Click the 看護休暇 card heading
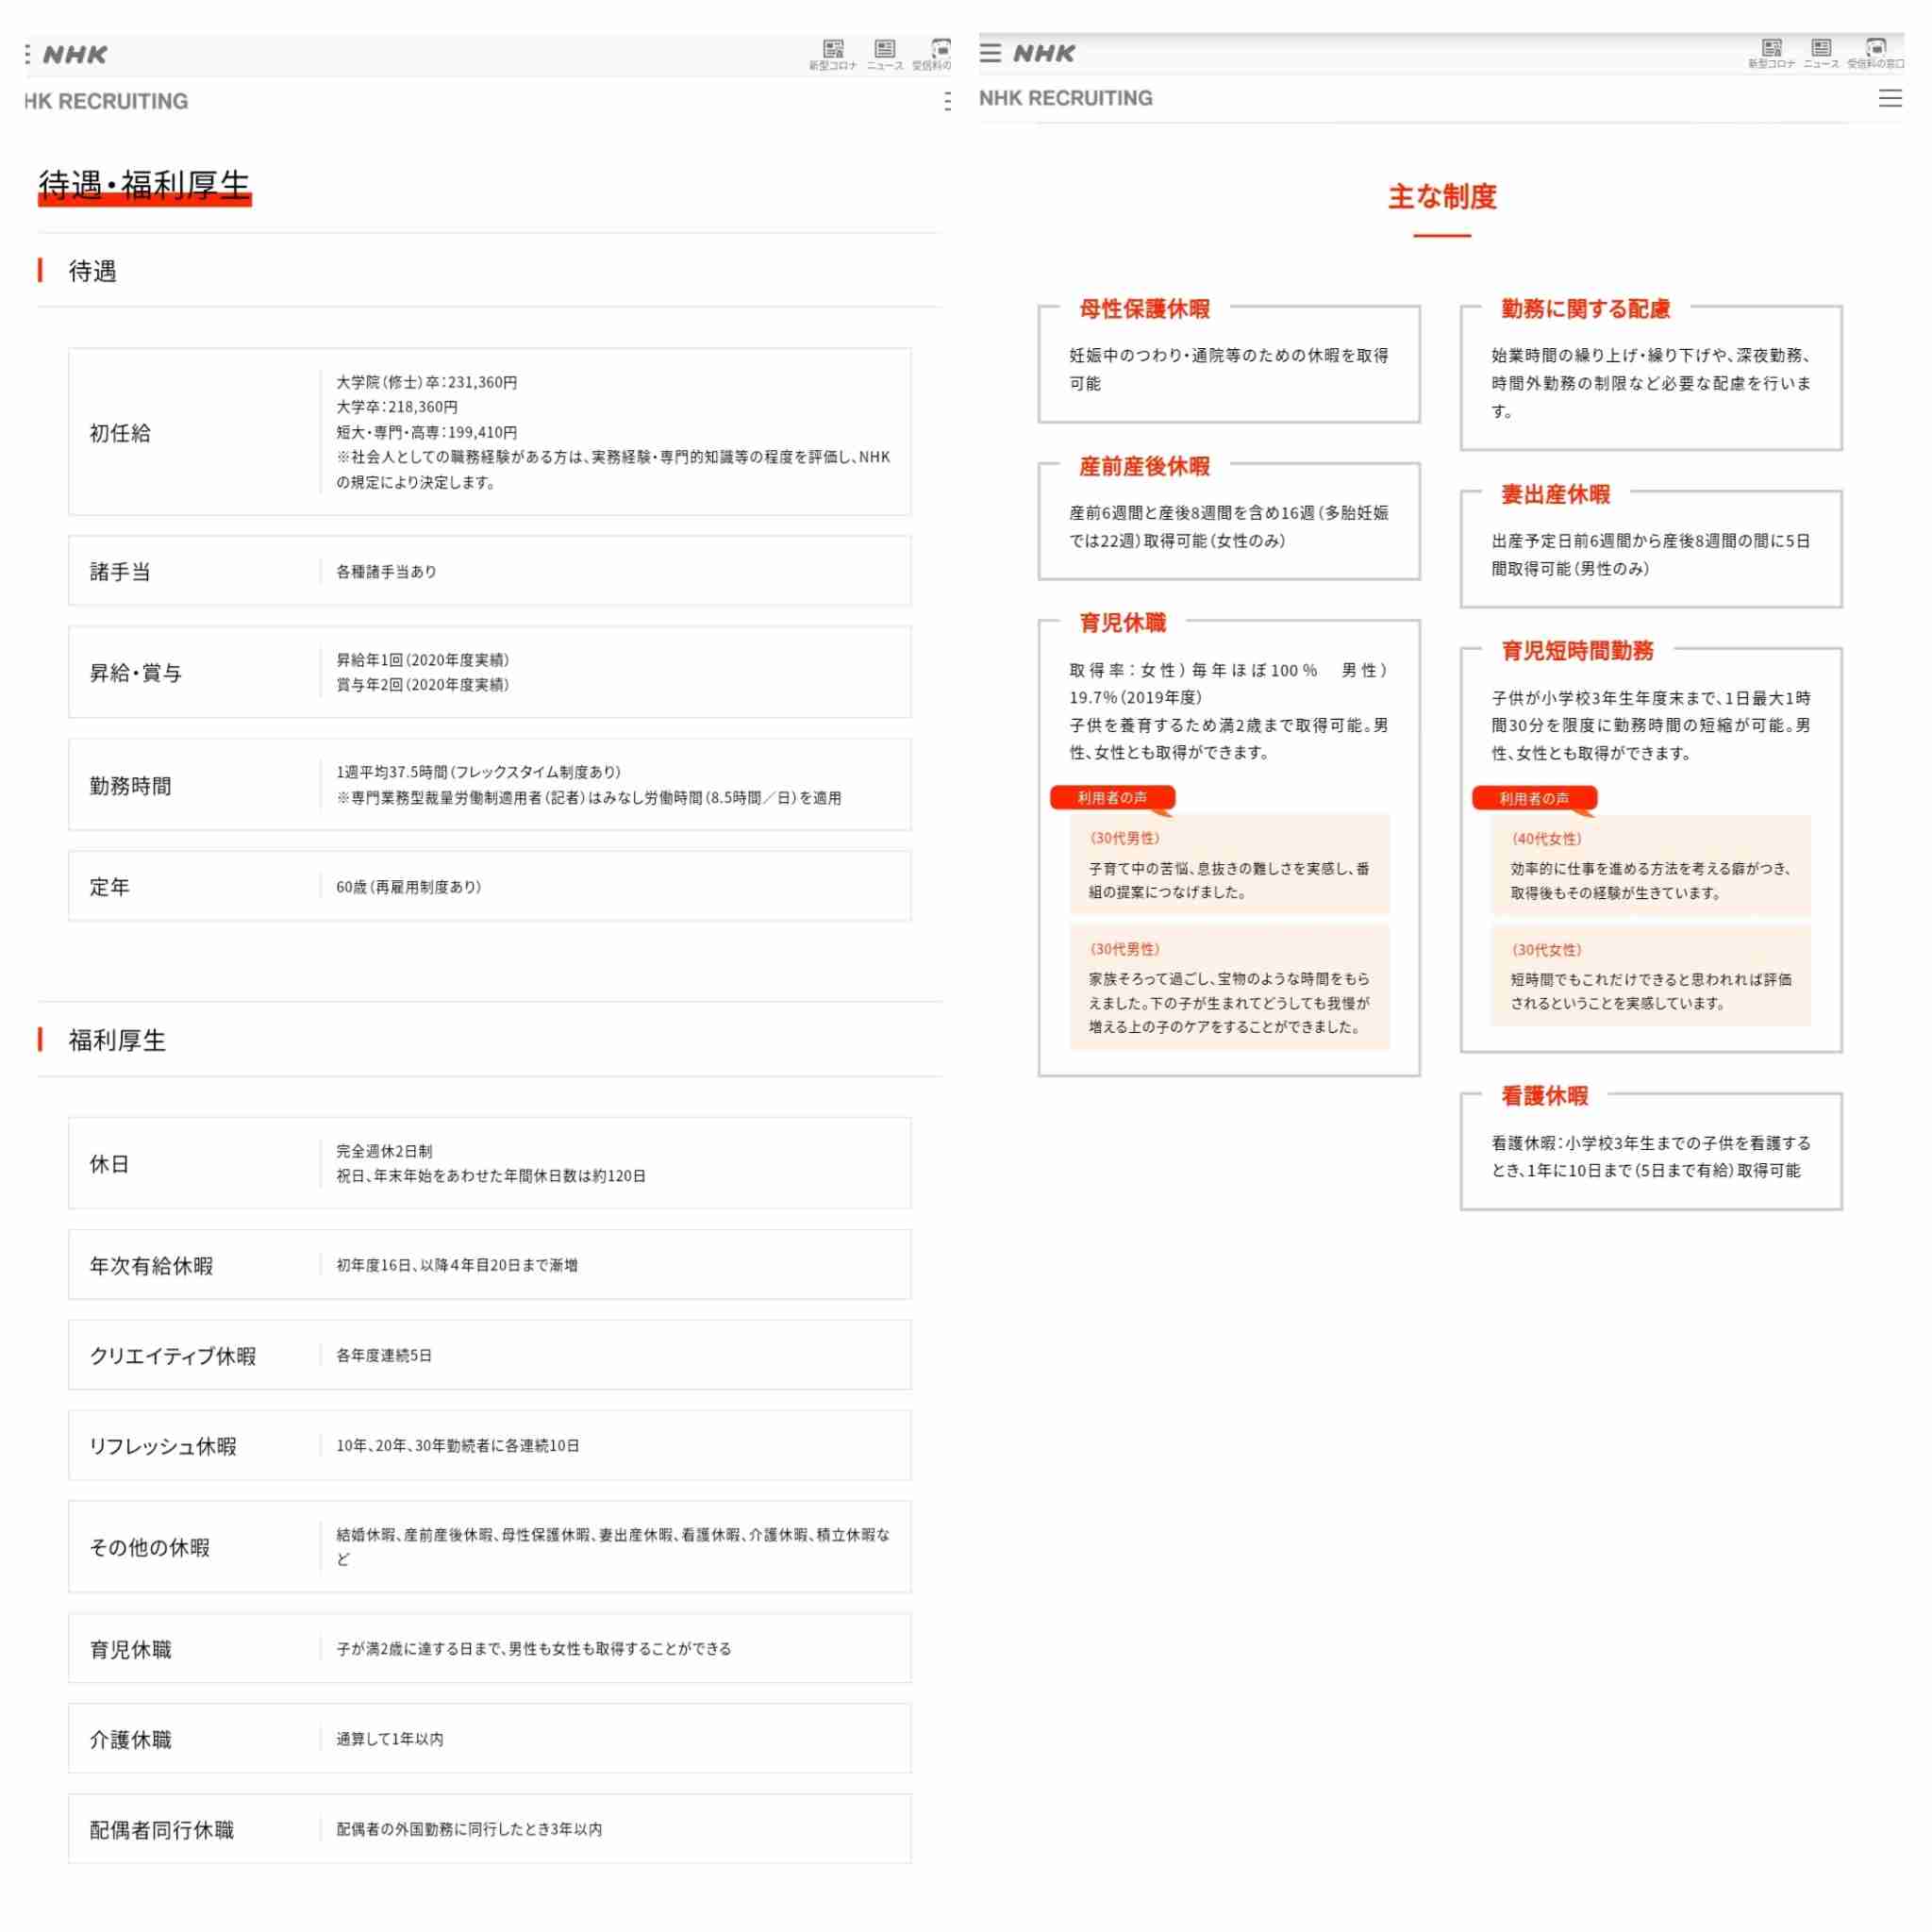1932x1932 pixels. pos(1544,1095)
